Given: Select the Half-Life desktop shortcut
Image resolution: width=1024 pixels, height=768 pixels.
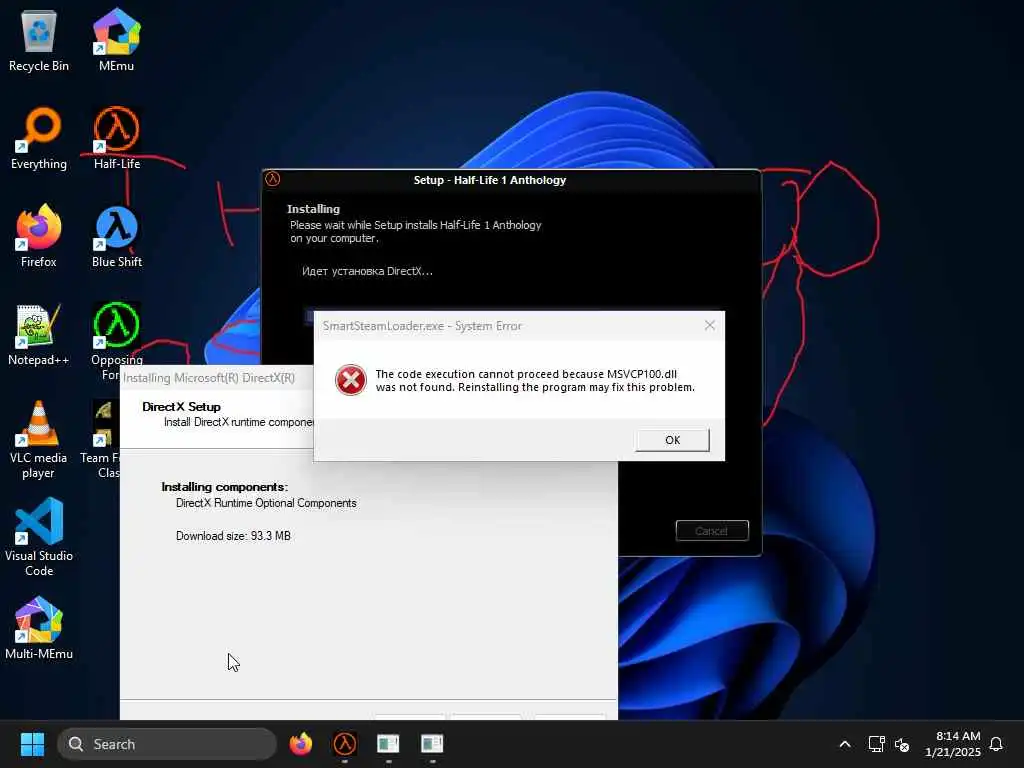Looking at the screenshot, I should tap(116, 138).
